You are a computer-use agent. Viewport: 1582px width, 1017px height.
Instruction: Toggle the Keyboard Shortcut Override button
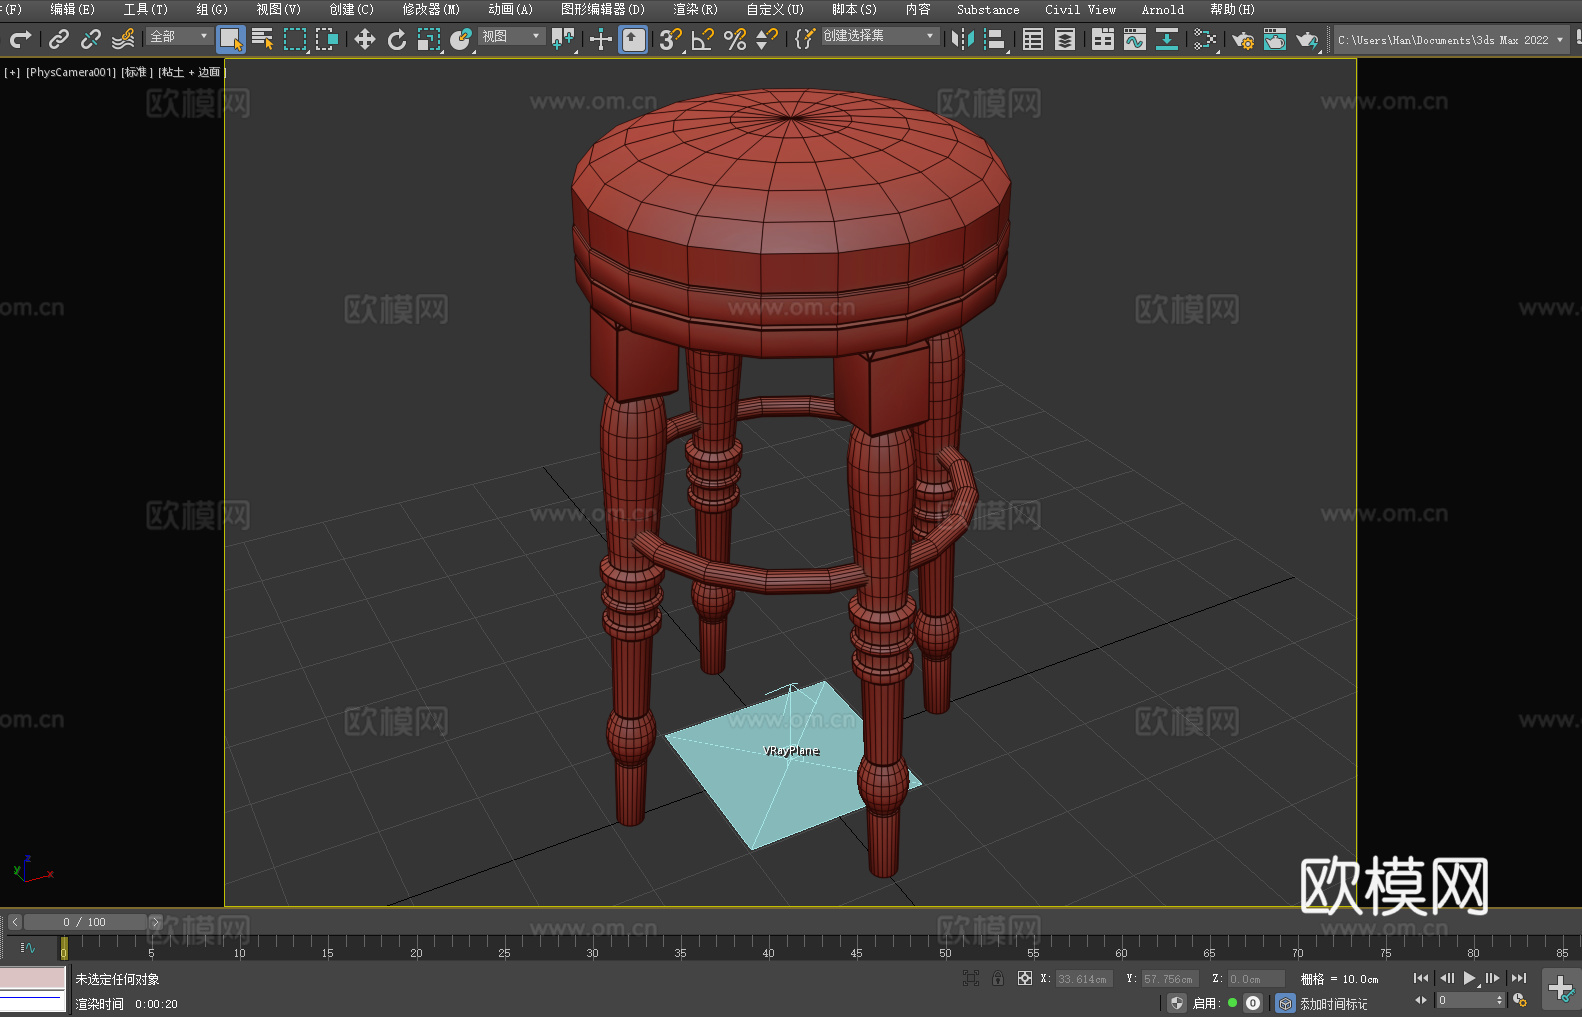tap(633, 39)
